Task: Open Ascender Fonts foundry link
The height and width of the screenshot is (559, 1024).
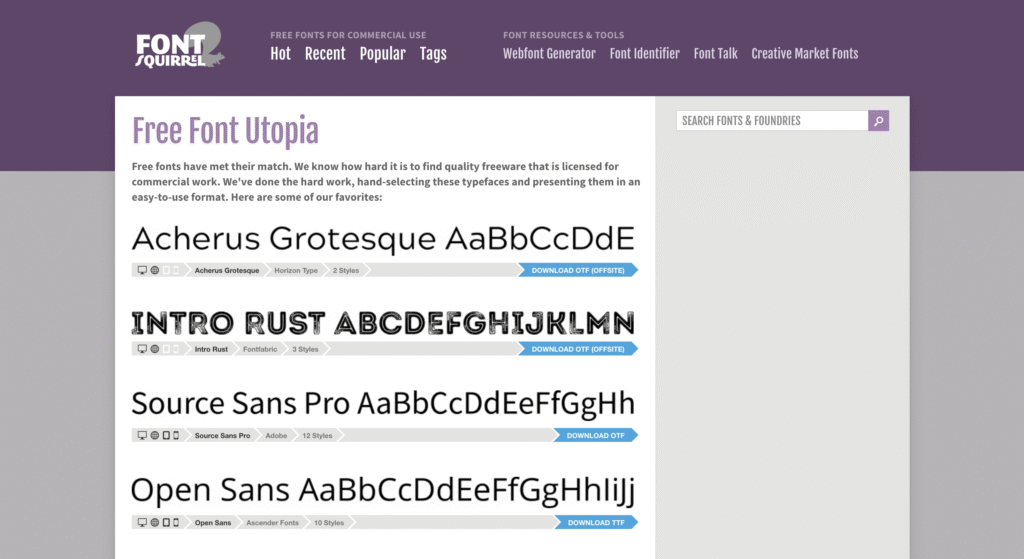Action: 272,522
